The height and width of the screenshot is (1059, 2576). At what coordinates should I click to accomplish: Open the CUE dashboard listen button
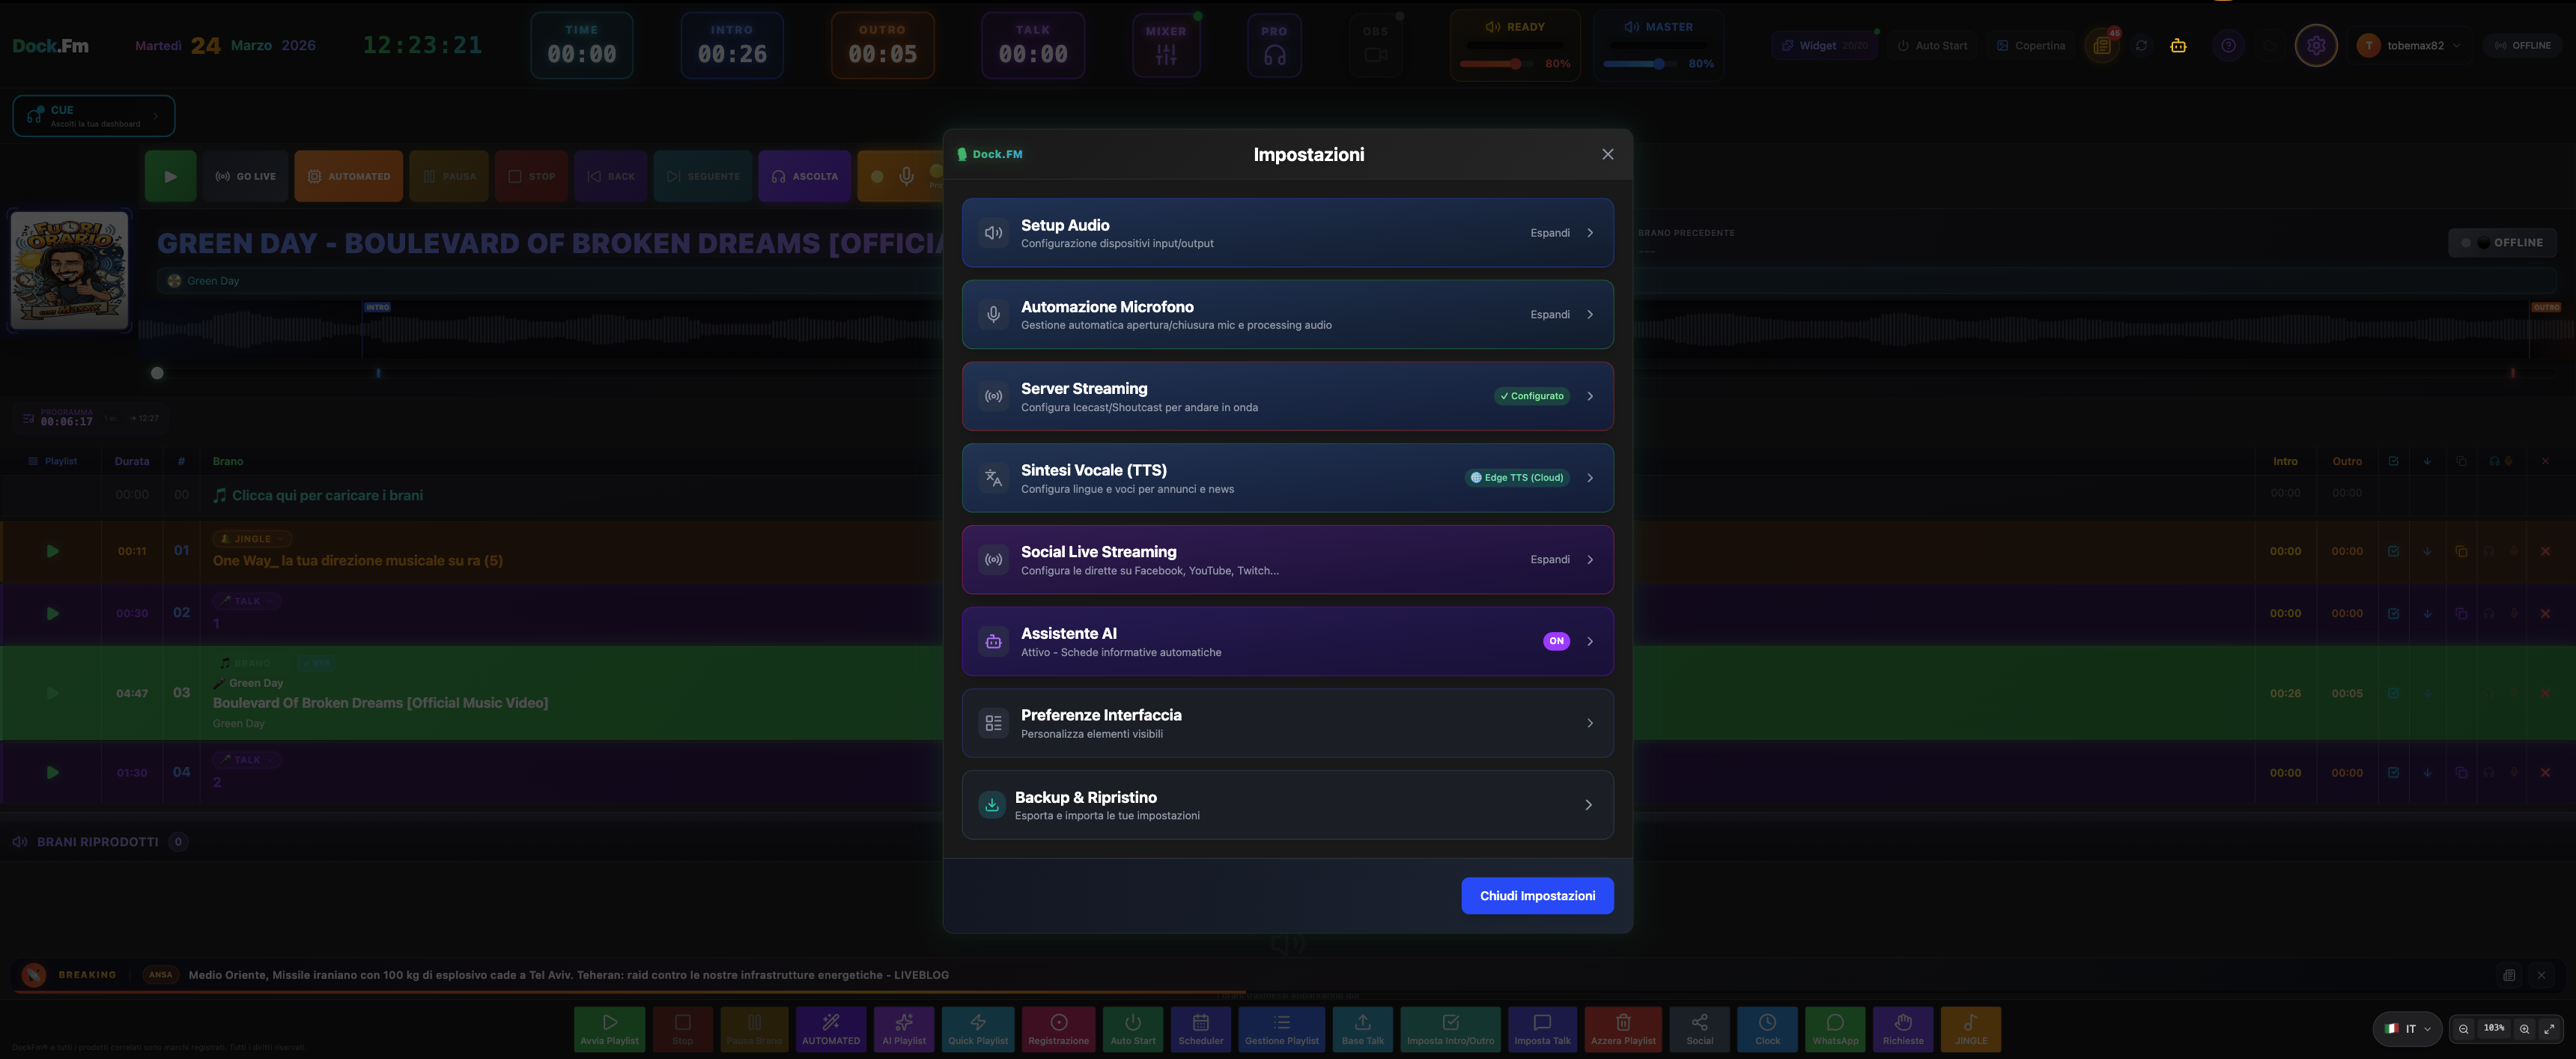click(x=94, y=116)
